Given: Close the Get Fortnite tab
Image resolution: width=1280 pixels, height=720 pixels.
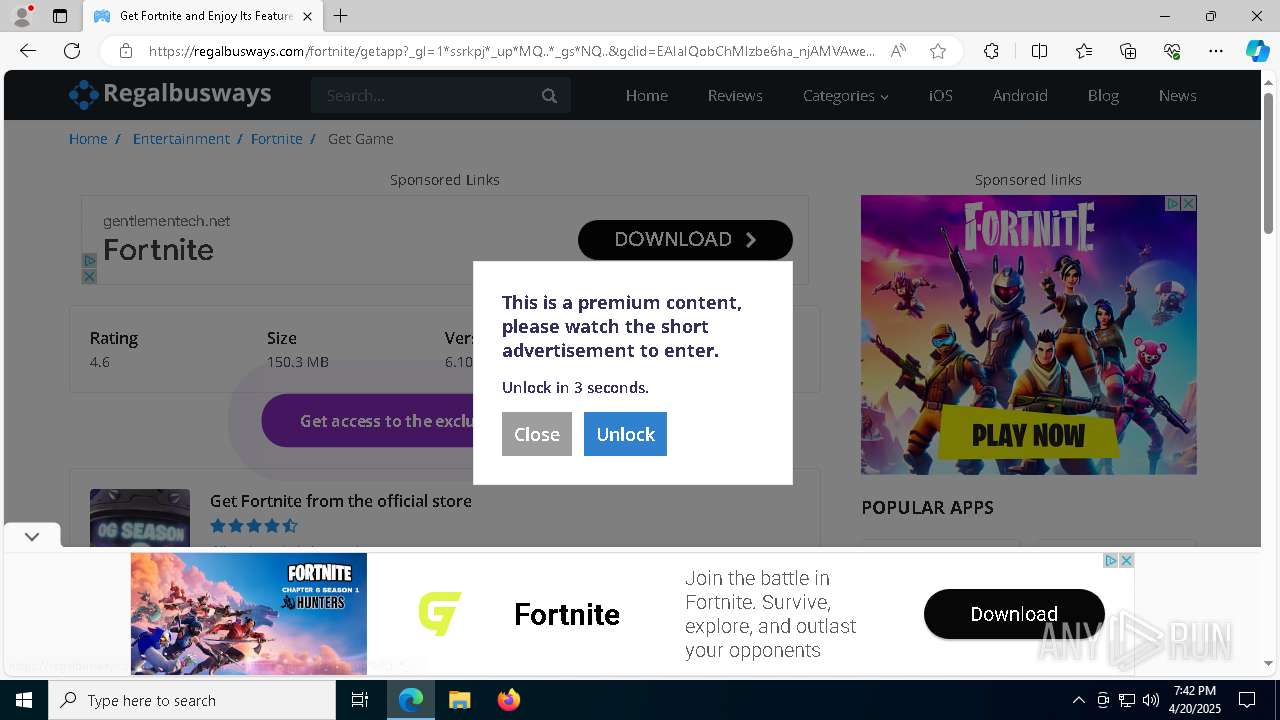Looking at the screenshot, I should tap(308, 16).
